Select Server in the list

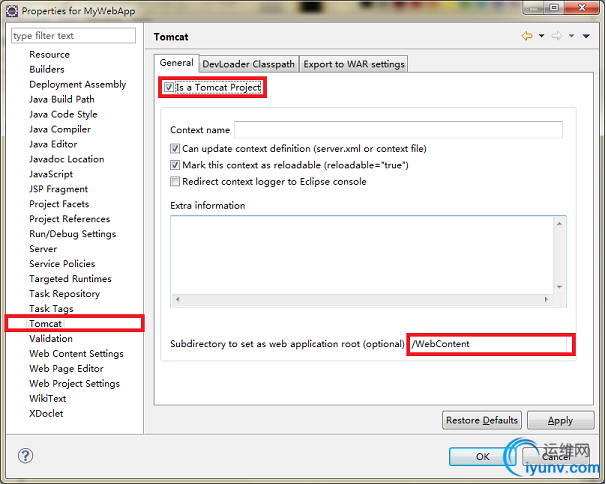pos(43,249)
